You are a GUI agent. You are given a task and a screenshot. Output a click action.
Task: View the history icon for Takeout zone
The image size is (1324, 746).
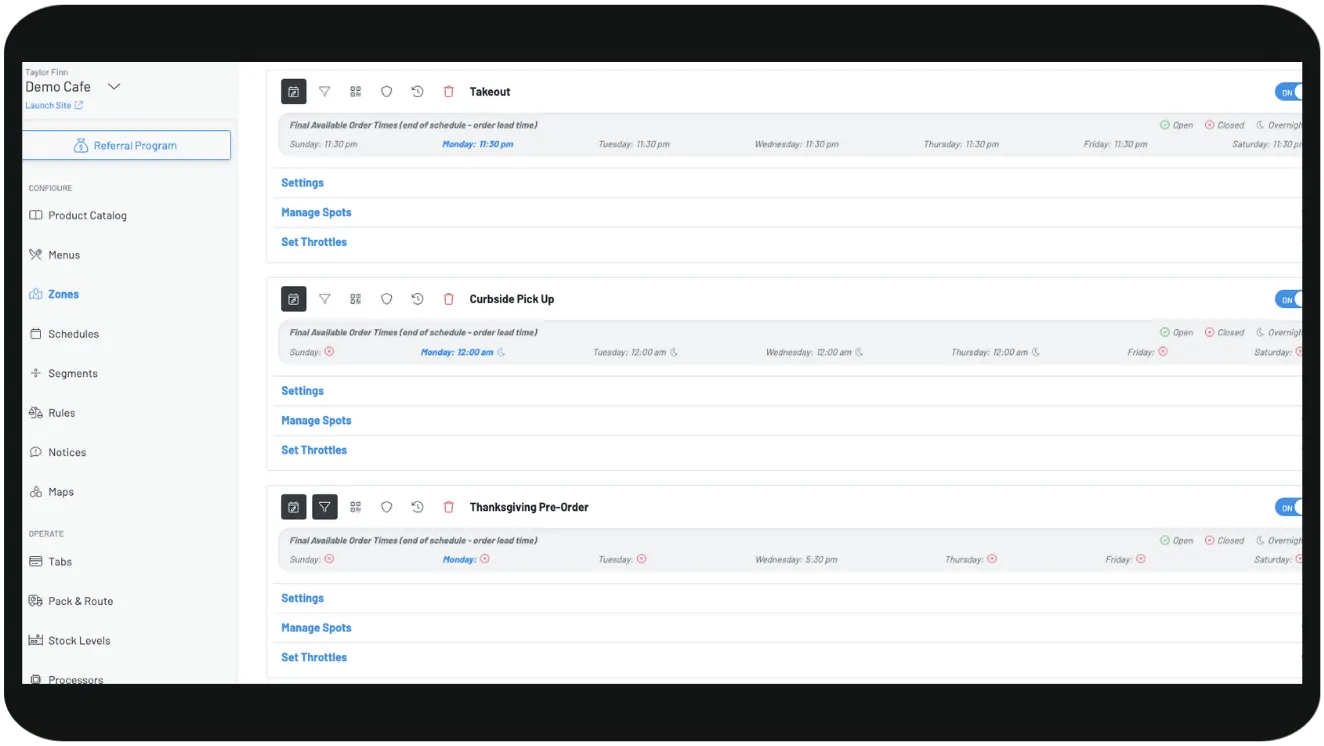[417, 91]
